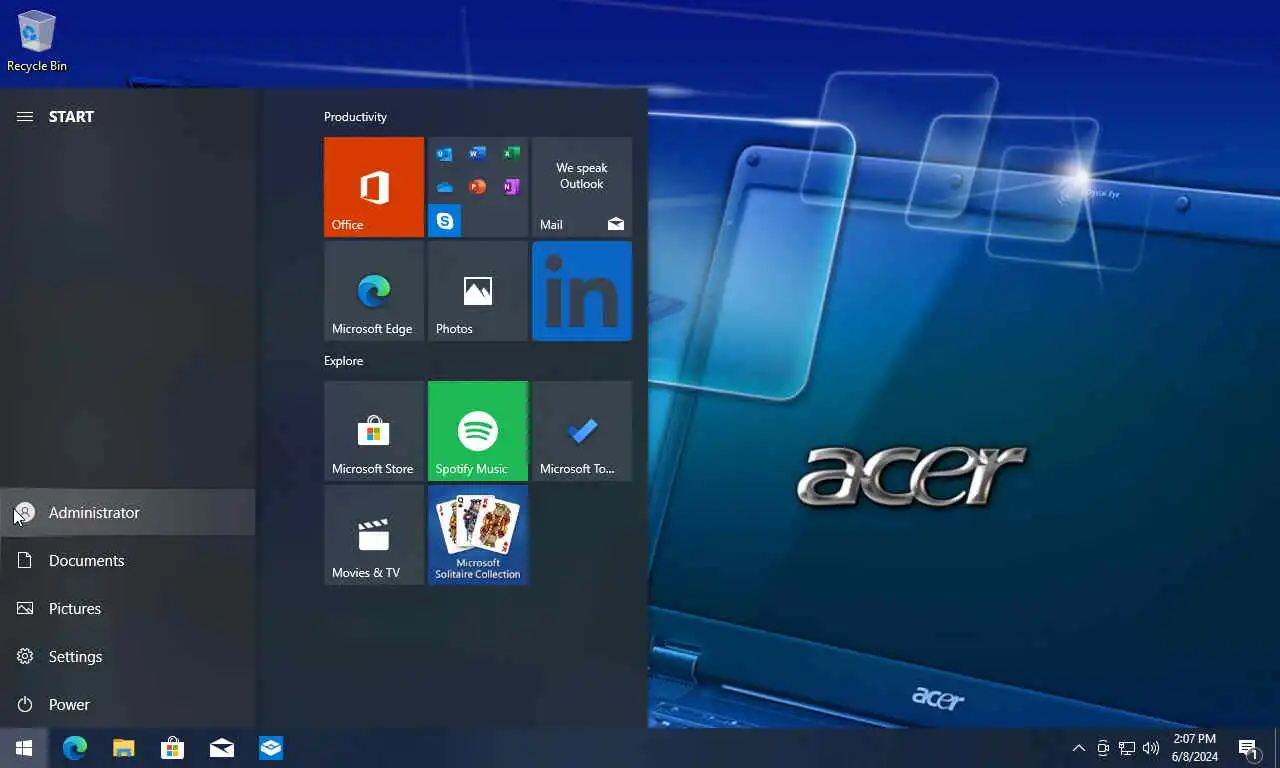This screenshot has height=768, width=1280.
Task: Open File Explorer from the taskbar
Action: 123,748
